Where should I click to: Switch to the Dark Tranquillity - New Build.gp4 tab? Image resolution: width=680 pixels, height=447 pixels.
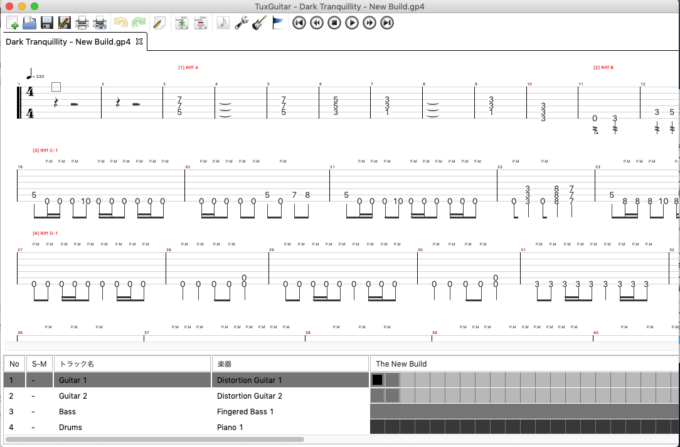tap(68, 42)
